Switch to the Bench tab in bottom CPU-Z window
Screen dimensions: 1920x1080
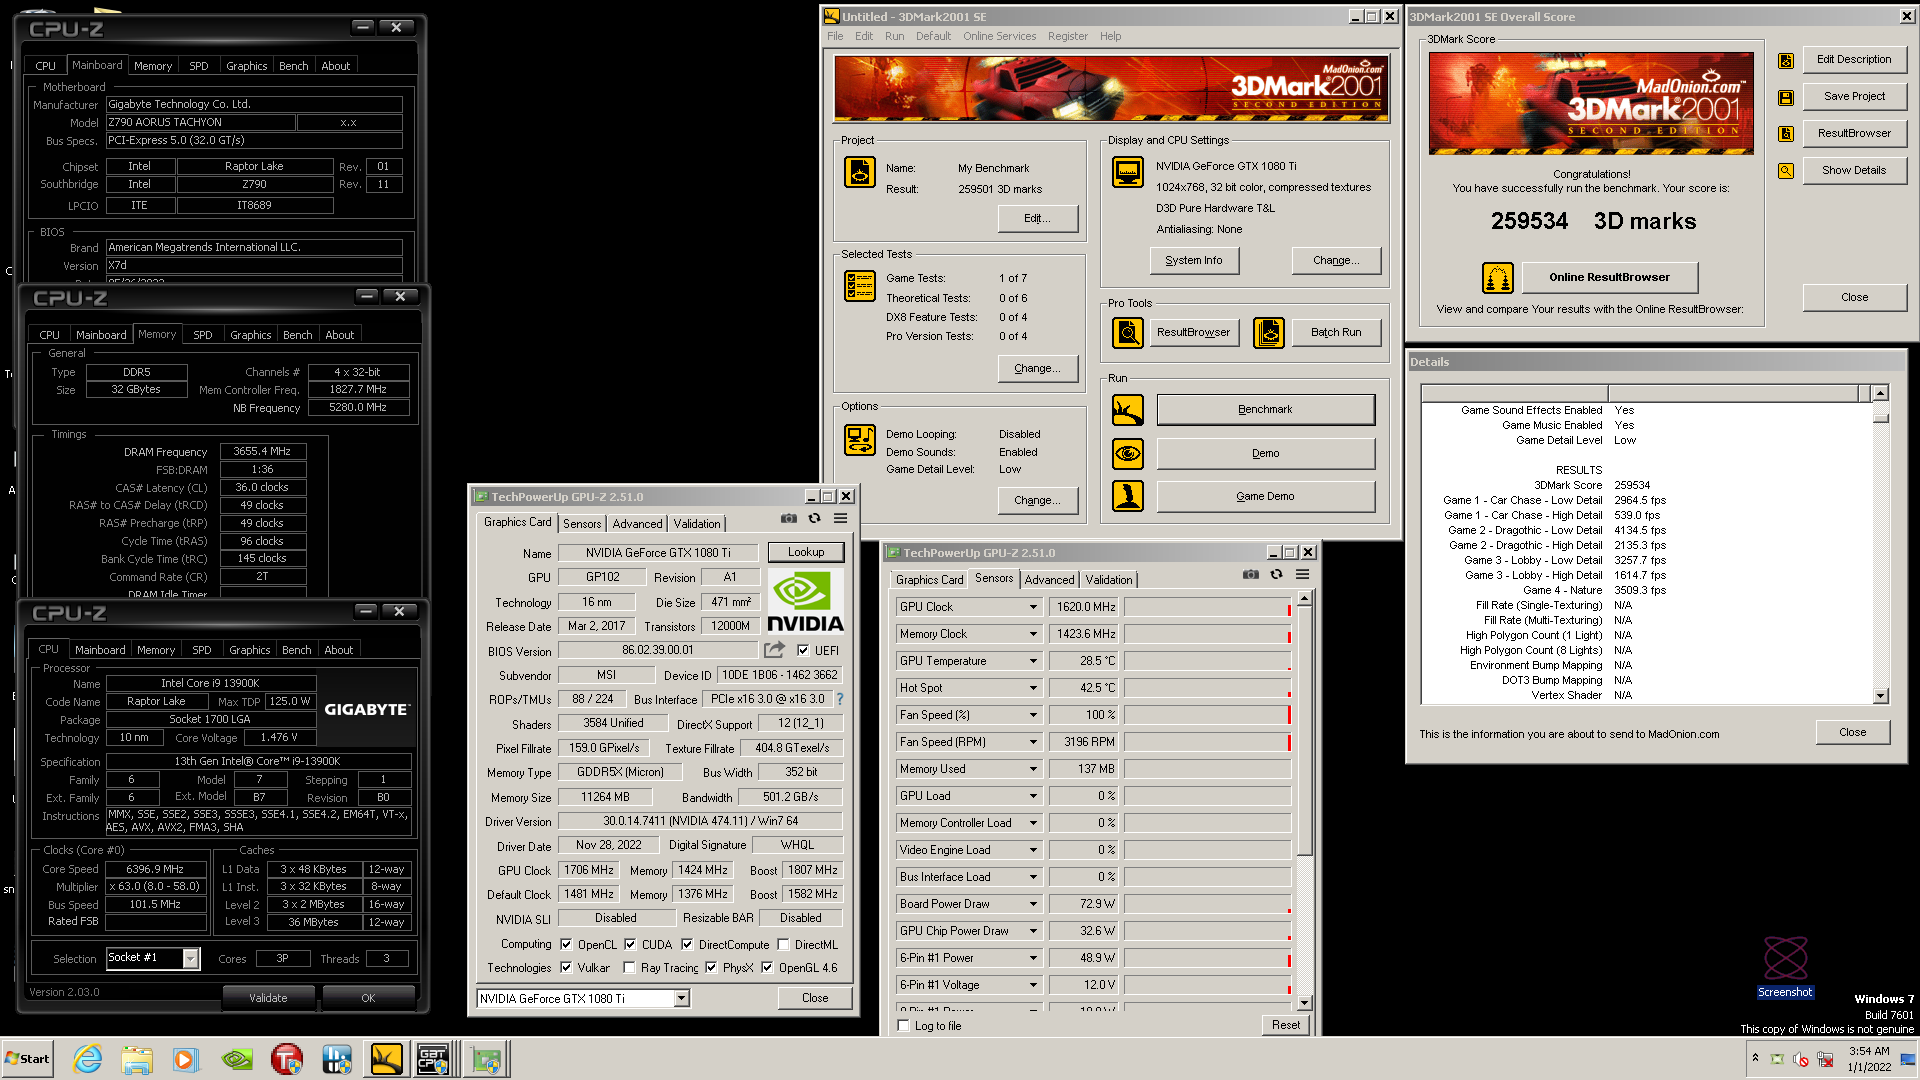tap(296, 649)
